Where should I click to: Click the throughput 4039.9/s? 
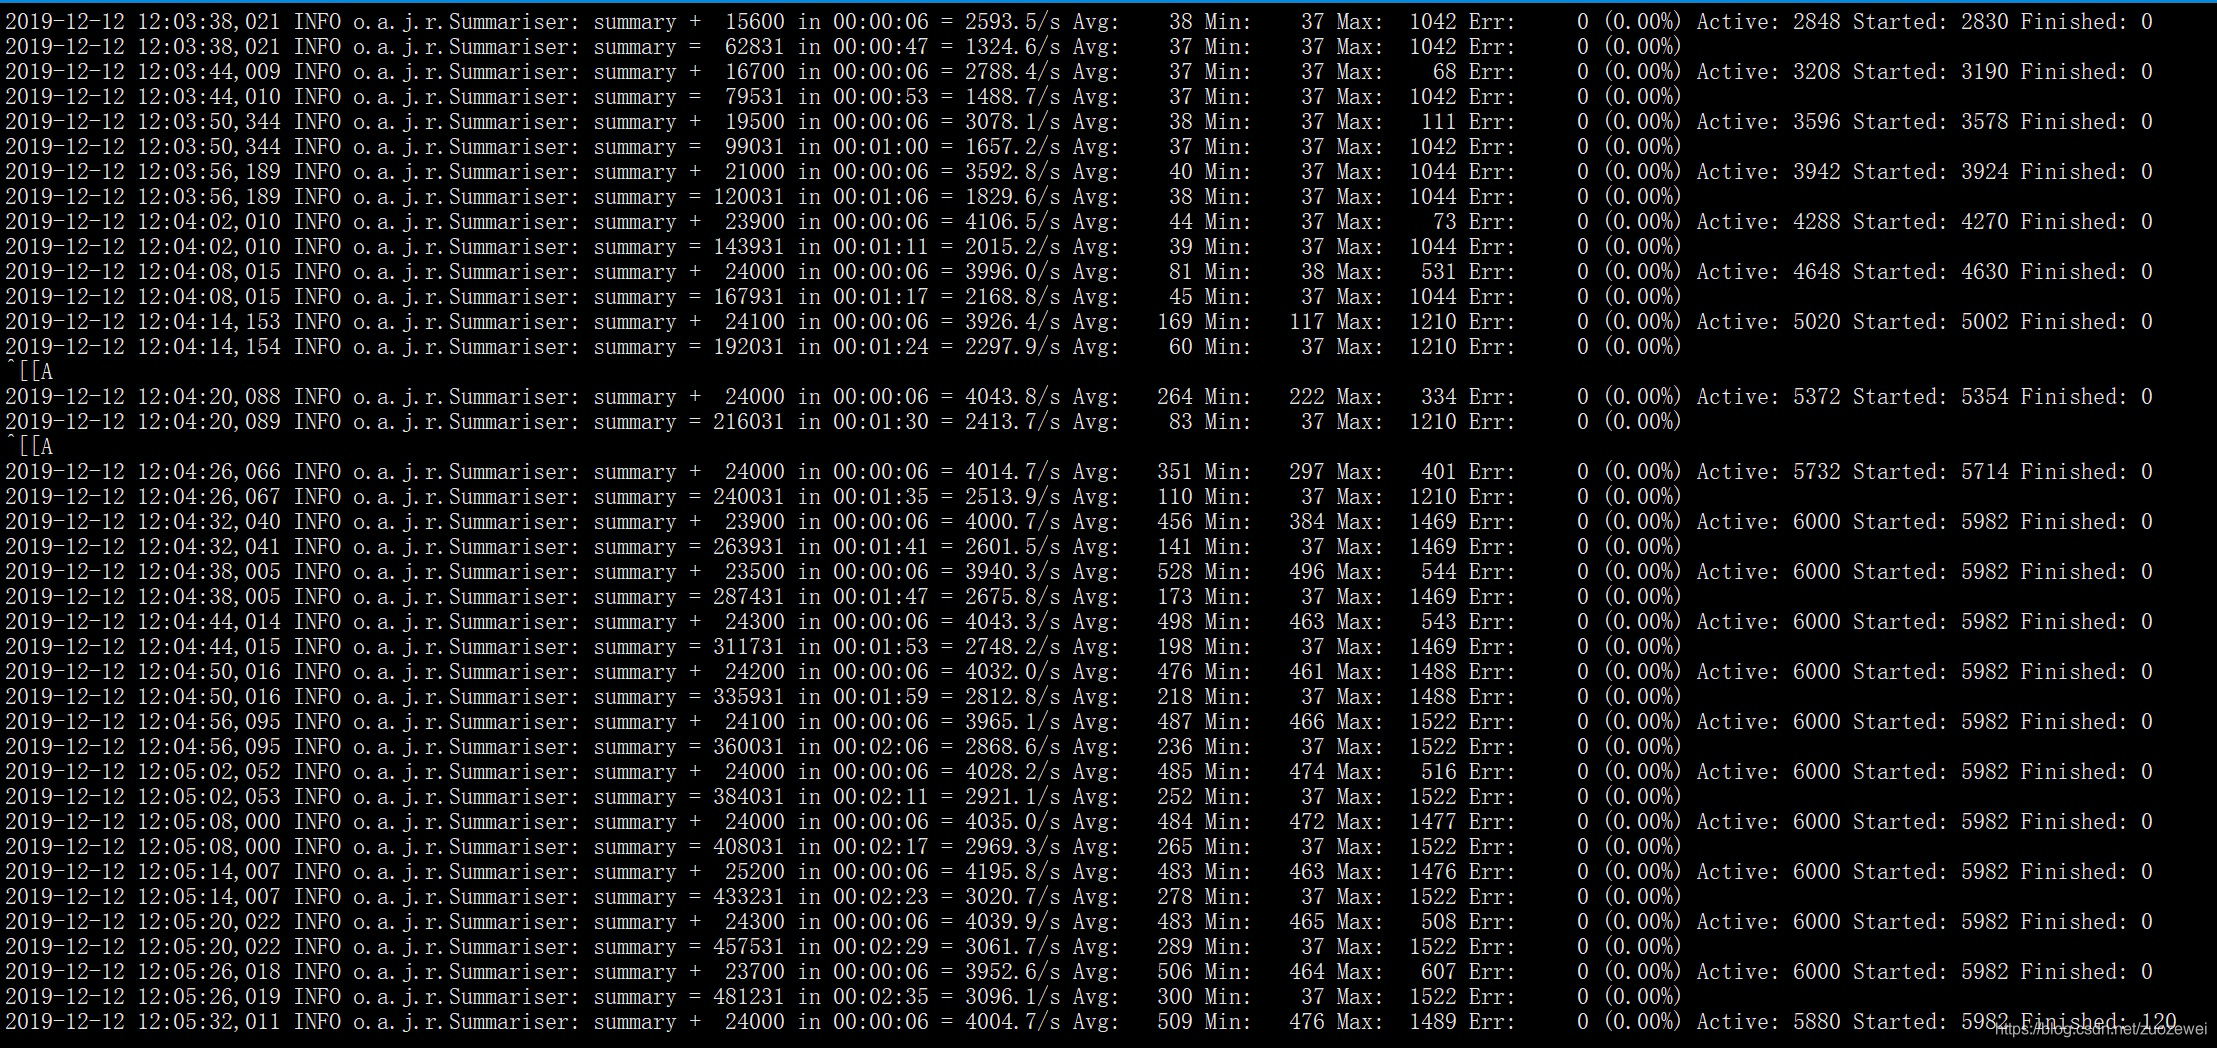1012,922
